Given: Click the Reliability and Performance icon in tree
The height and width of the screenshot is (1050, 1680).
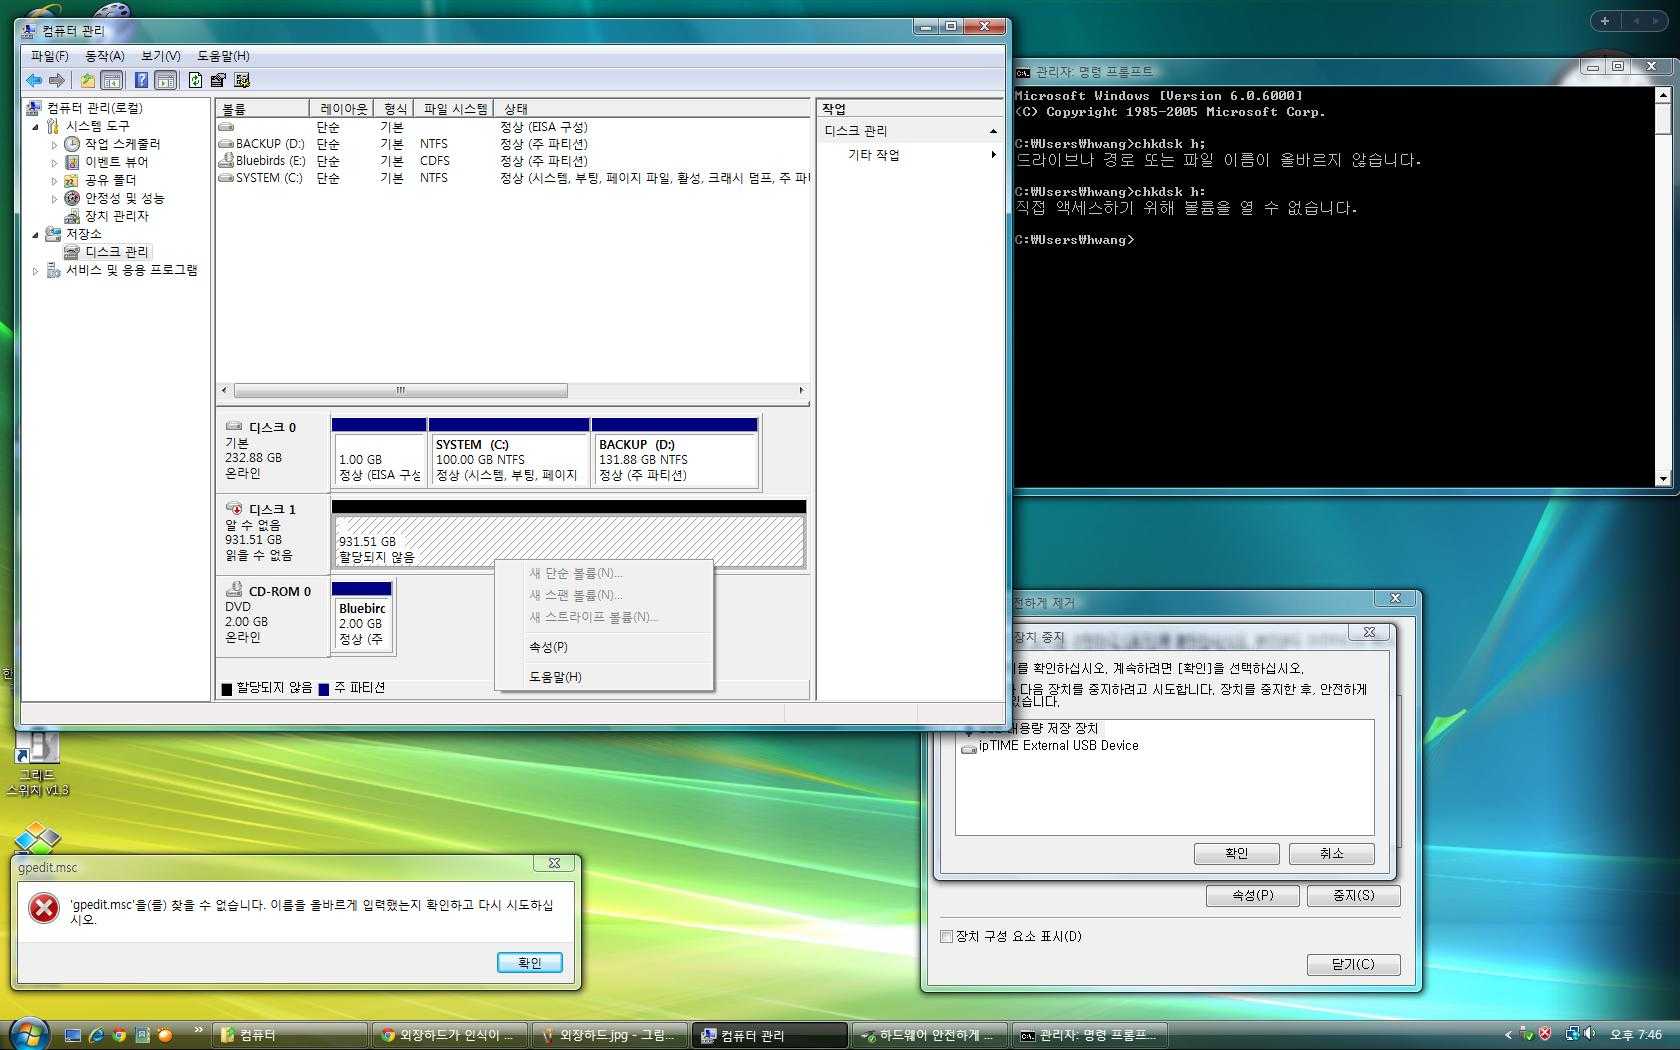Looking at the screenshot, I should (72, 198).
